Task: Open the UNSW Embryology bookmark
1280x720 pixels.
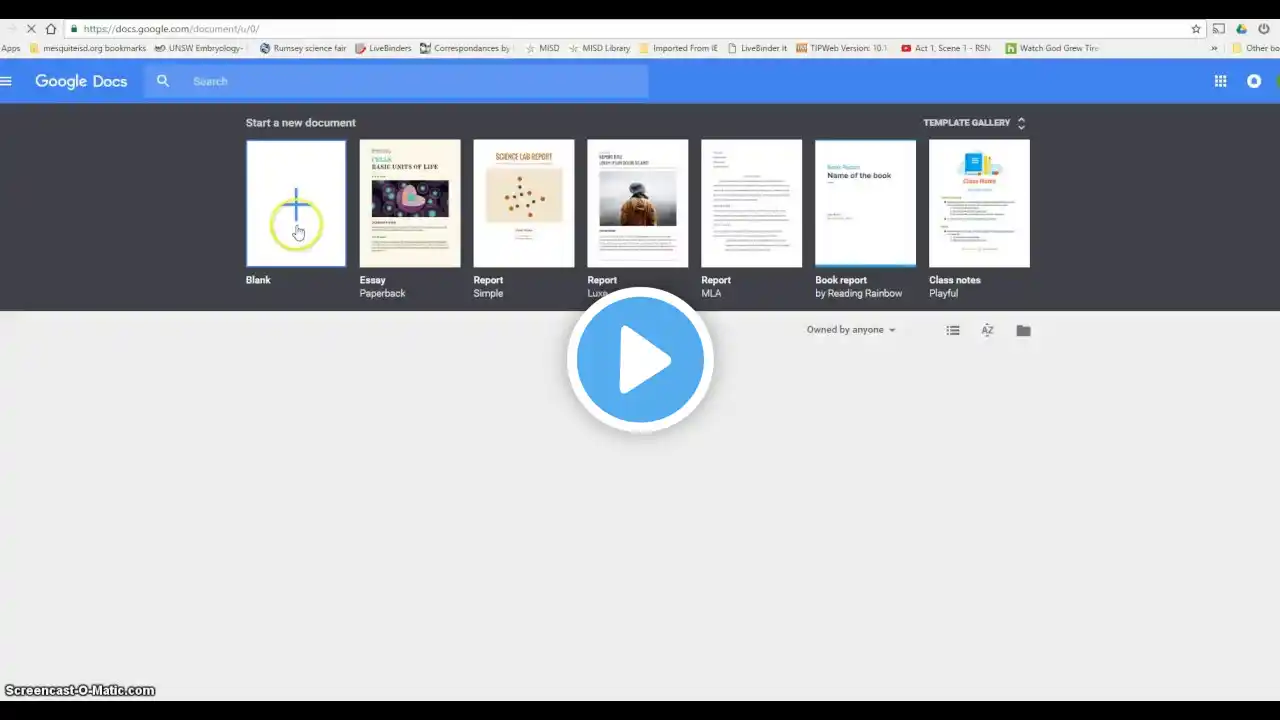Action: [x=199, y=48]
